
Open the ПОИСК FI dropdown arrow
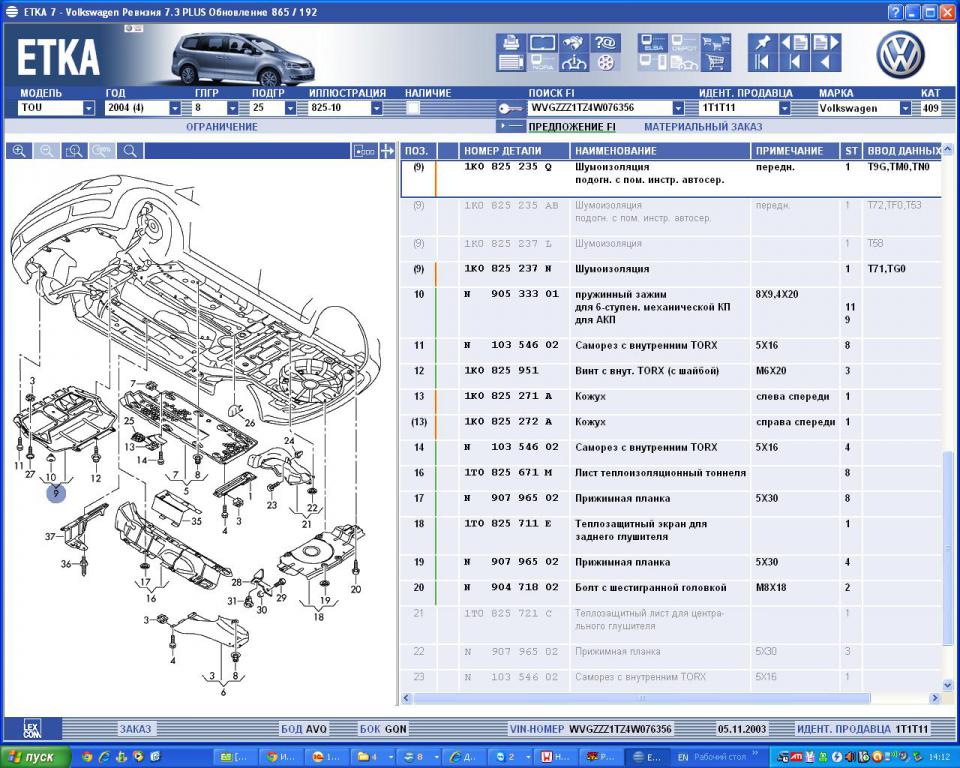[x=678, y=108]
